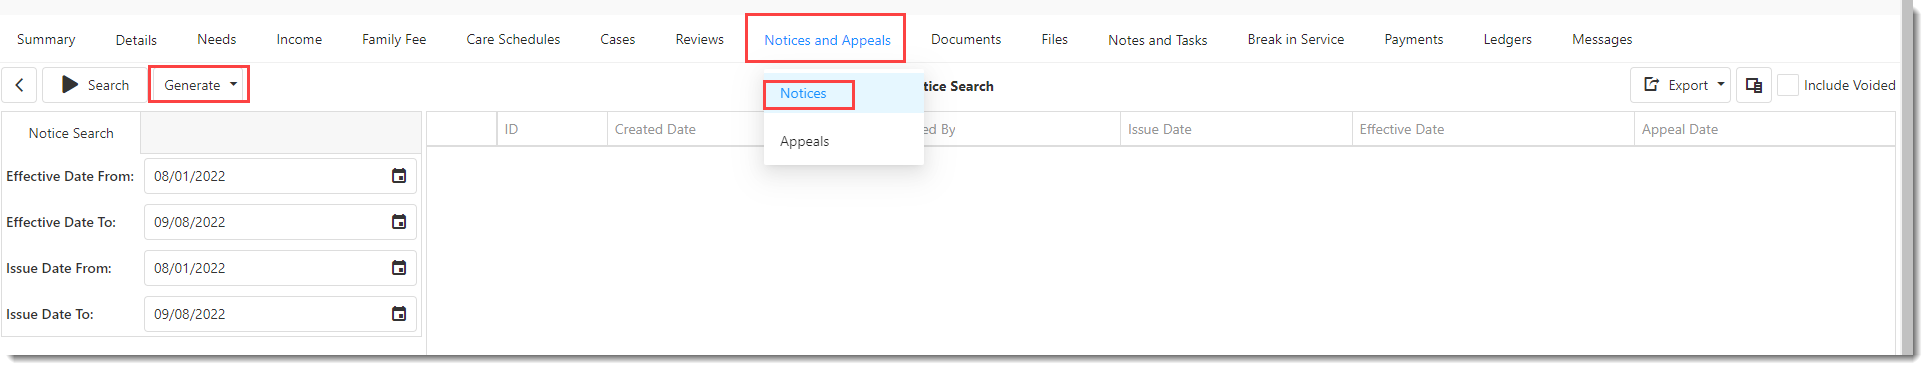The image size is (1928, 370).
Task: Go to the Break in Service tab
Action: tap(1295, 39)
